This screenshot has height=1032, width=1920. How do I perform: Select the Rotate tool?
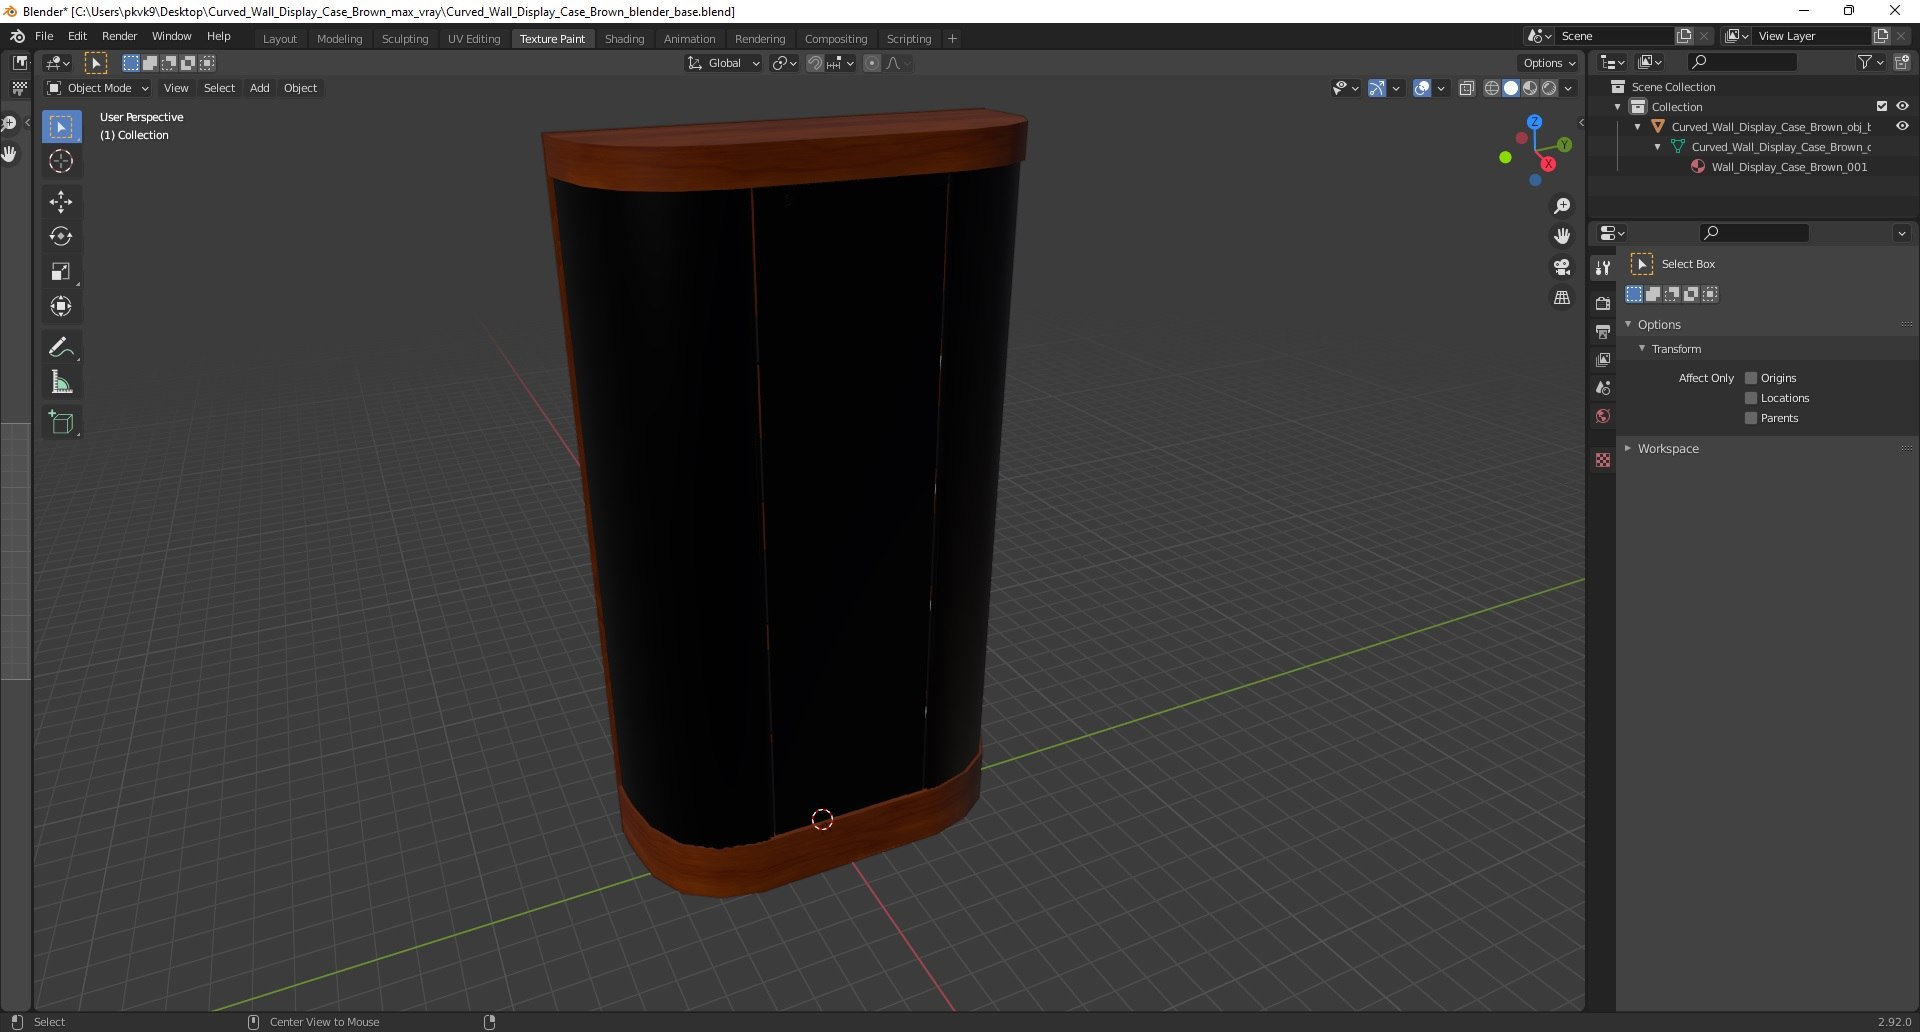61,236
